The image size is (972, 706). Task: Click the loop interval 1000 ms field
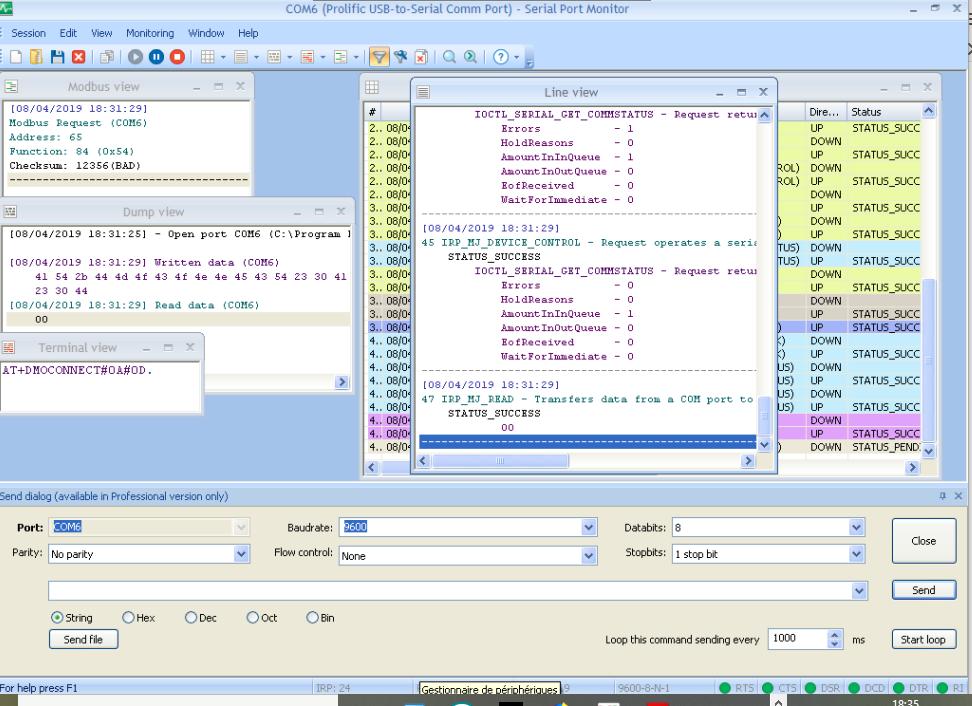[x=797, y=638]
